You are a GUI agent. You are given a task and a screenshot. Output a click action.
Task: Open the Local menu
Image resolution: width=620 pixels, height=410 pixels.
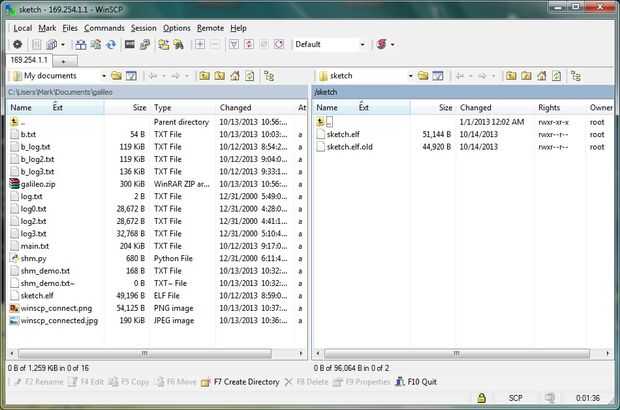(23, 28)
